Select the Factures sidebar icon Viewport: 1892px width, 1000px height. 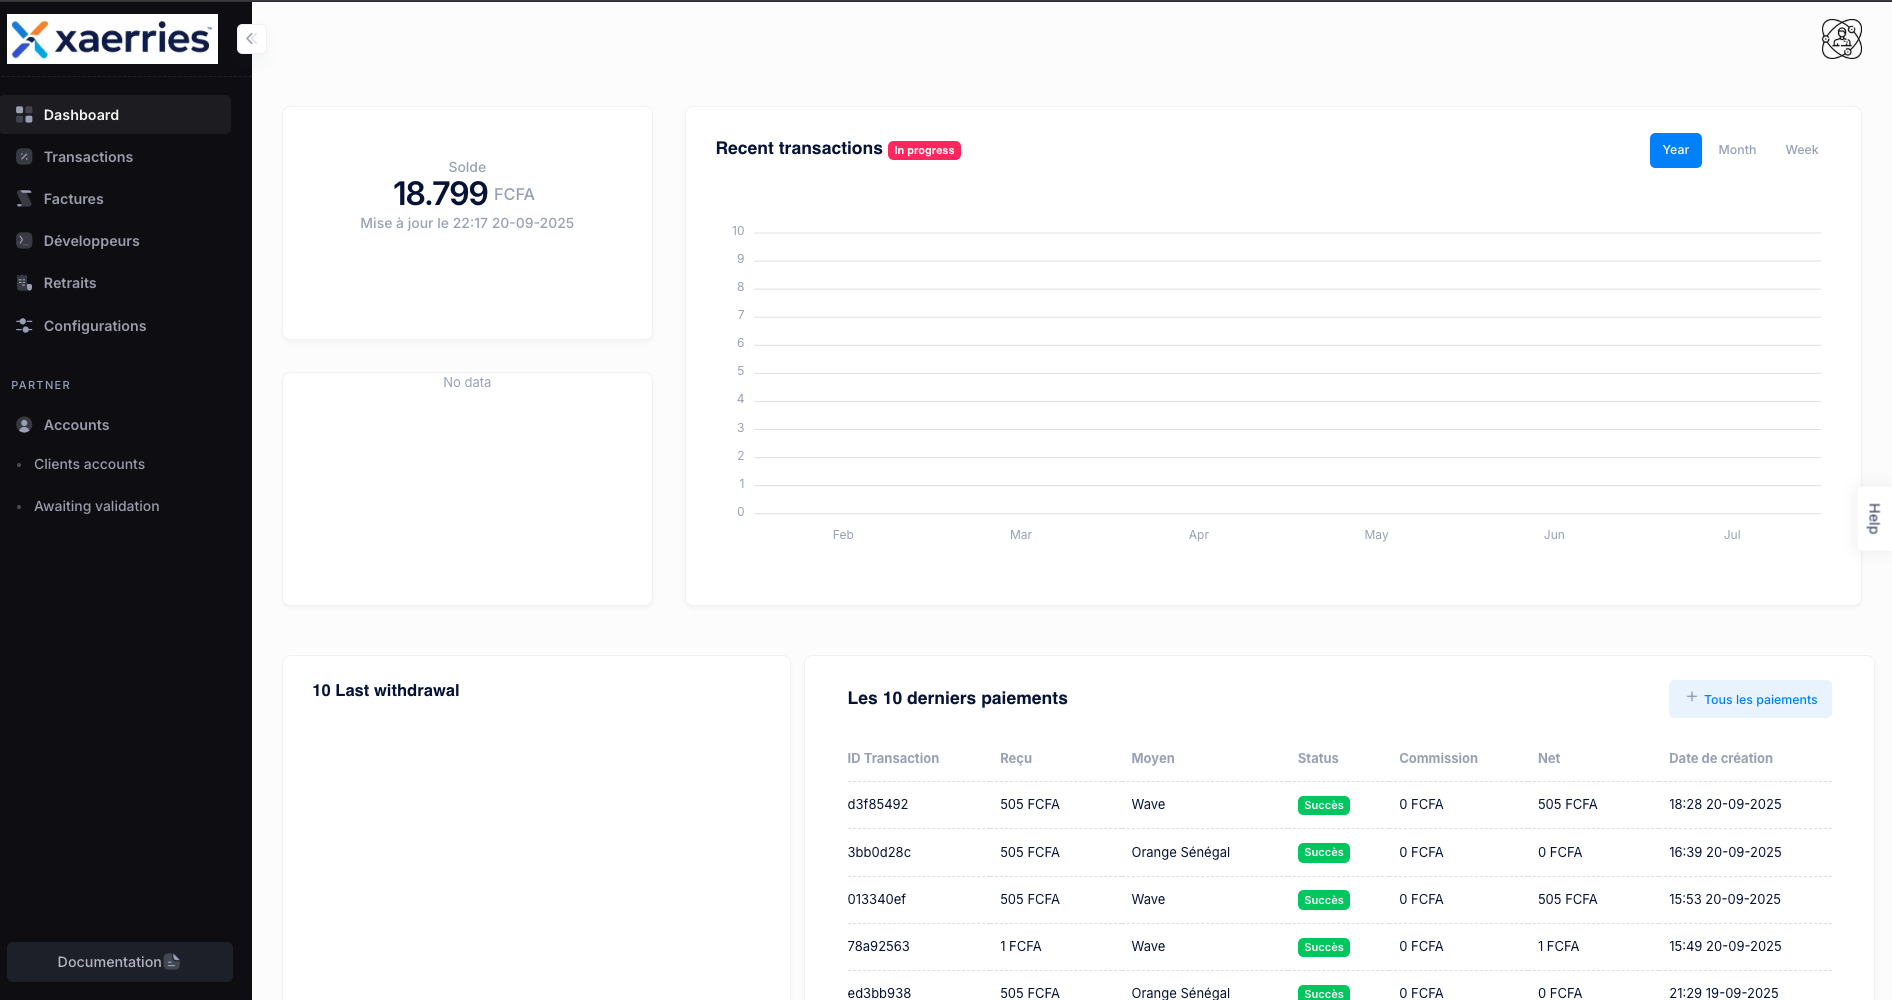pyautogui.click(x=23, y=198)
